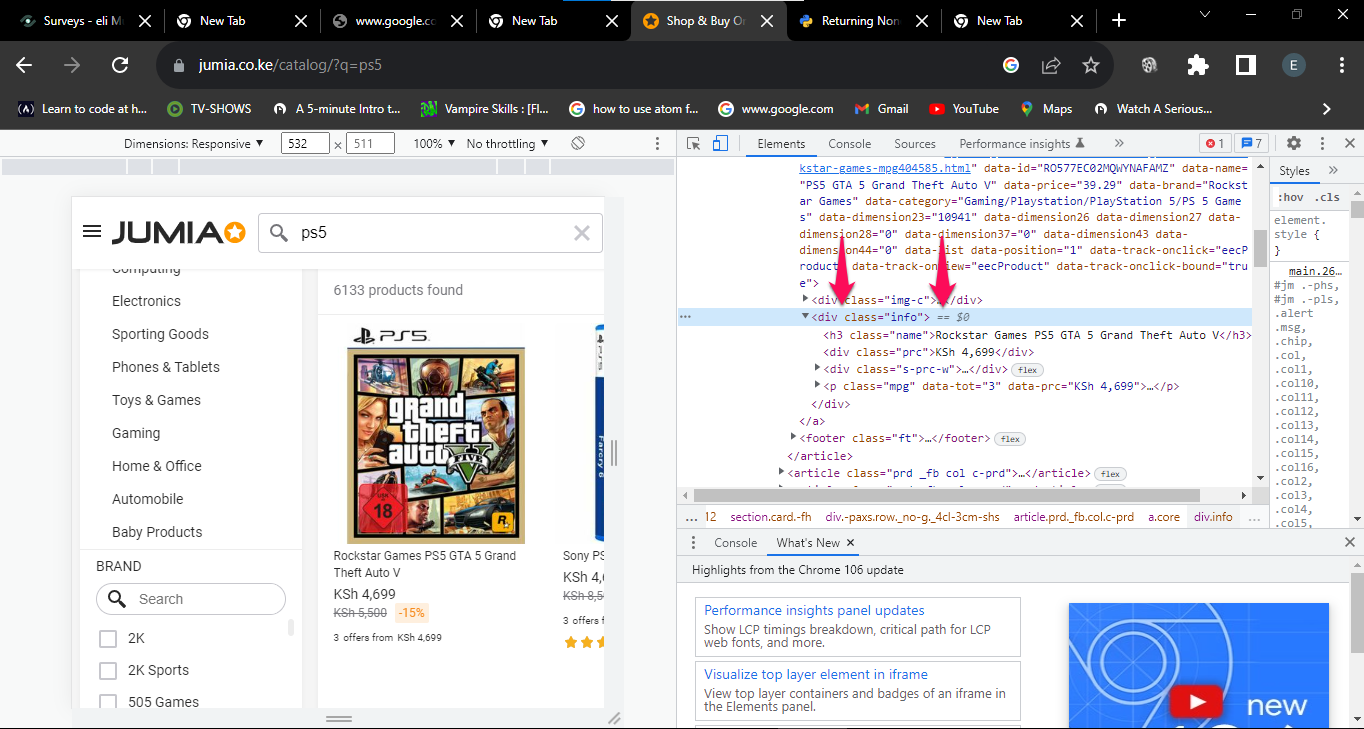Open DevTools settings gear

pos(1293,143)
